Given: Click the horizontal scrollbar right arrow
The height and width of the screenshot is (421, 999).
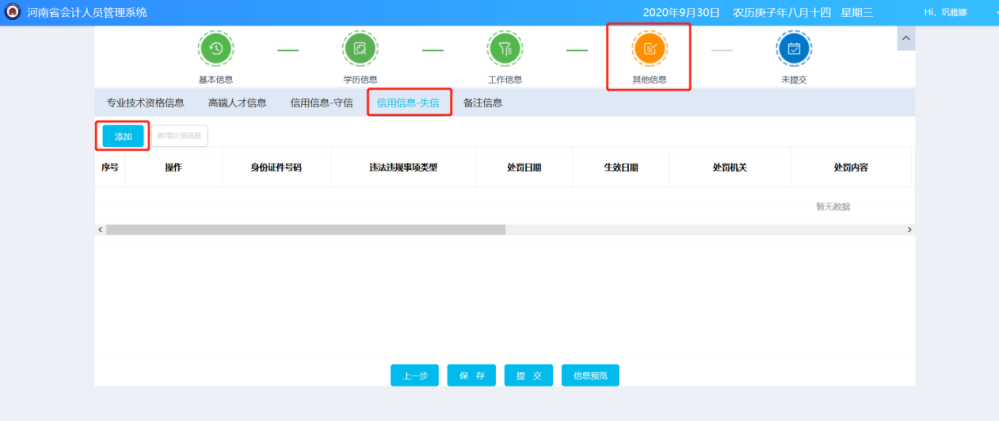Looking at the screenshot, I should point(909,229).
